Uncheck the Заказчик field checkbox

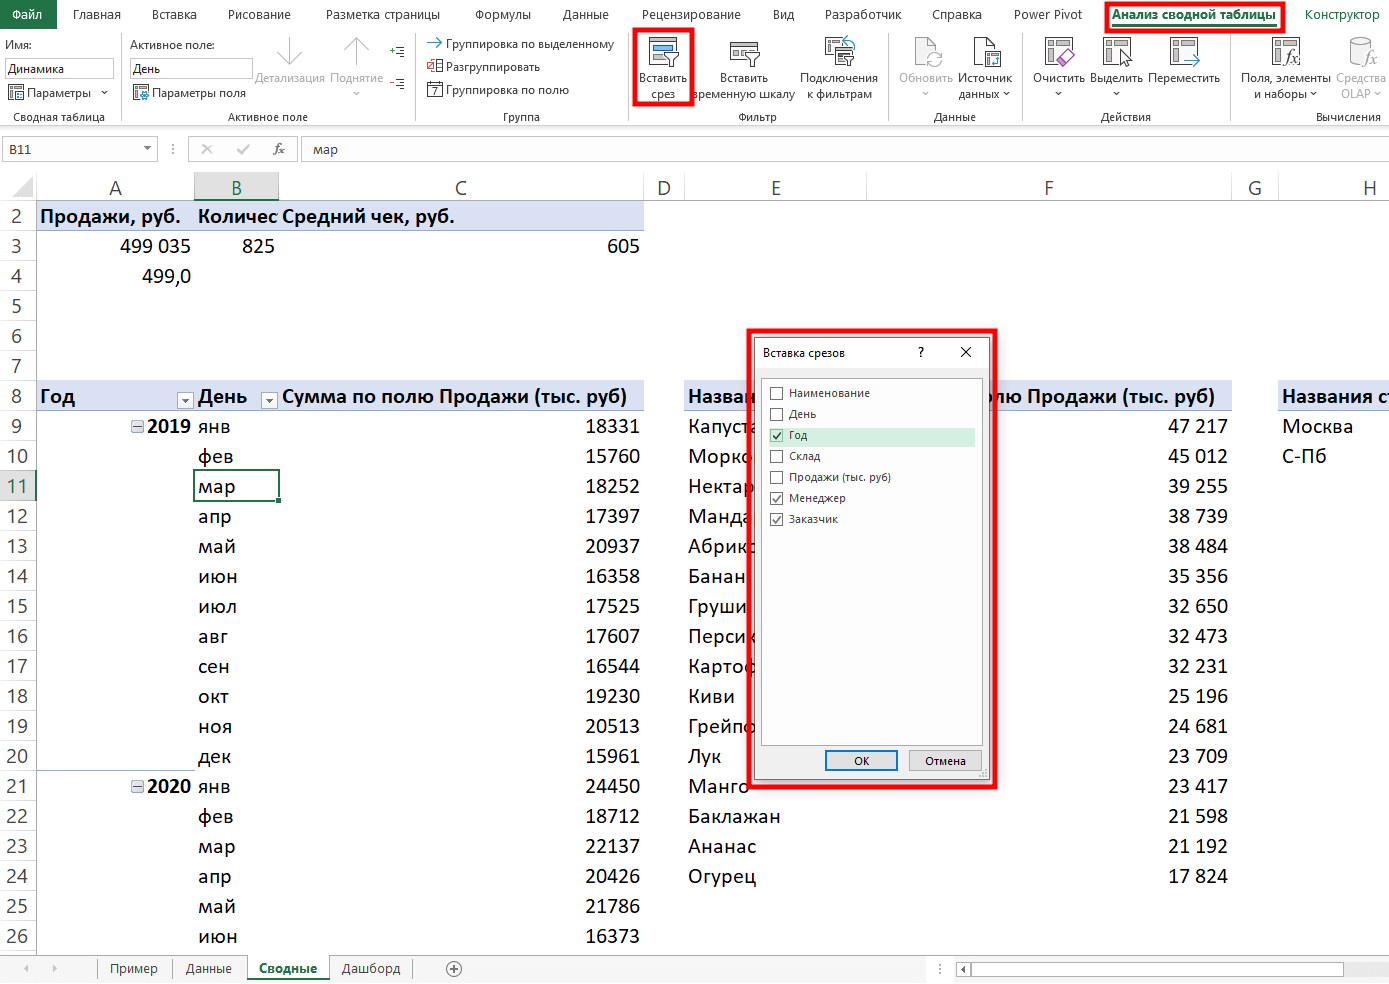[x=777, y=519]
